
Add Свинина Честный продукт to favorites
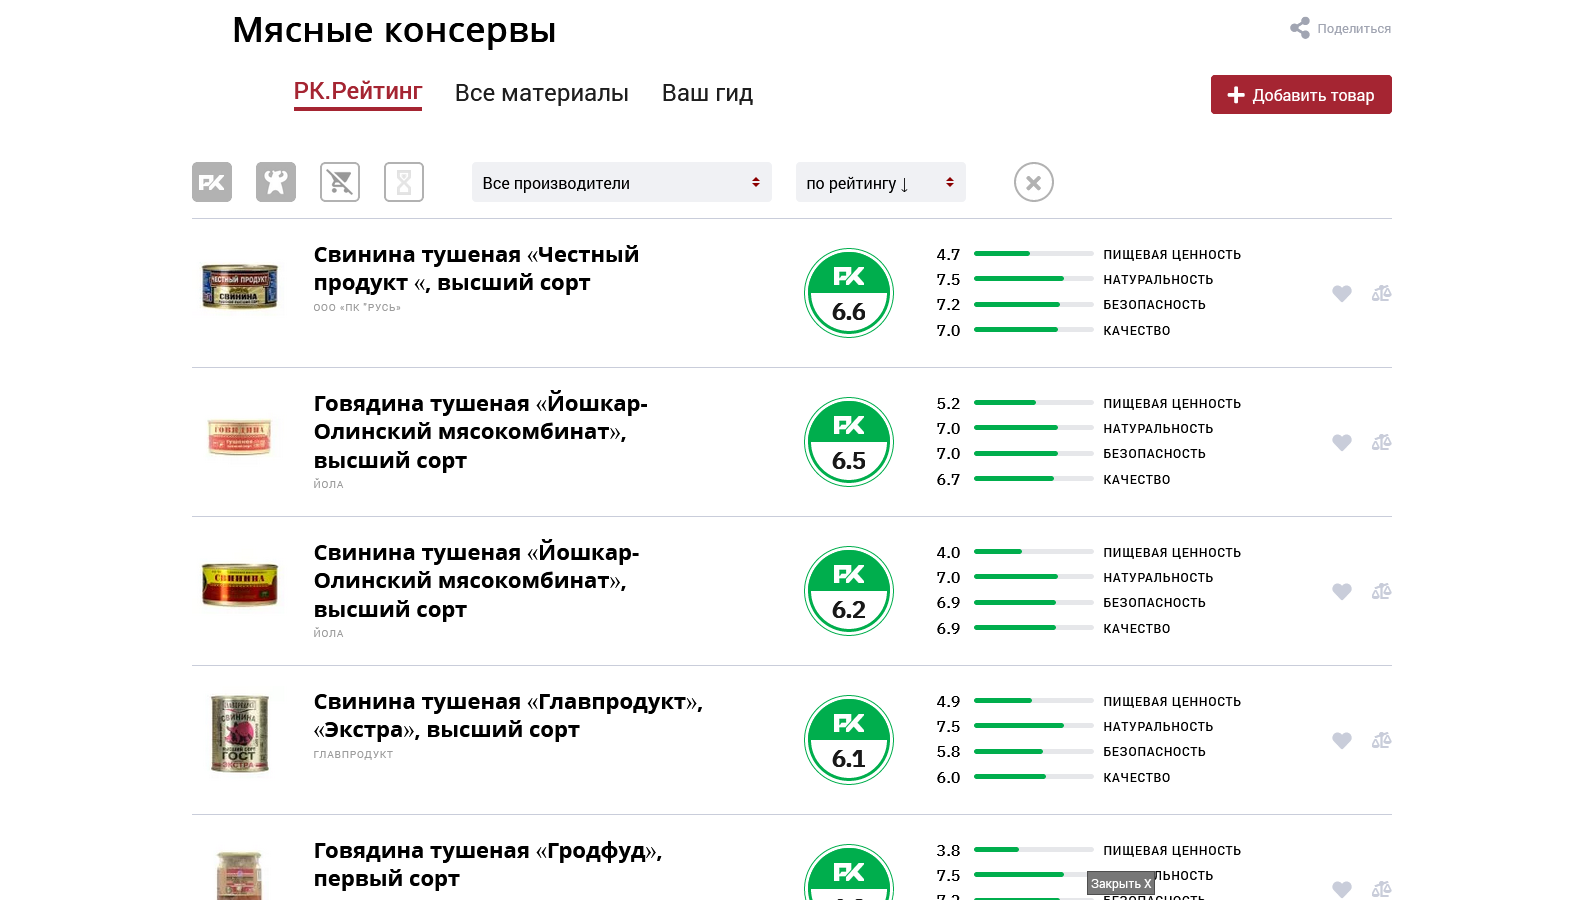tap(1342, 293)
